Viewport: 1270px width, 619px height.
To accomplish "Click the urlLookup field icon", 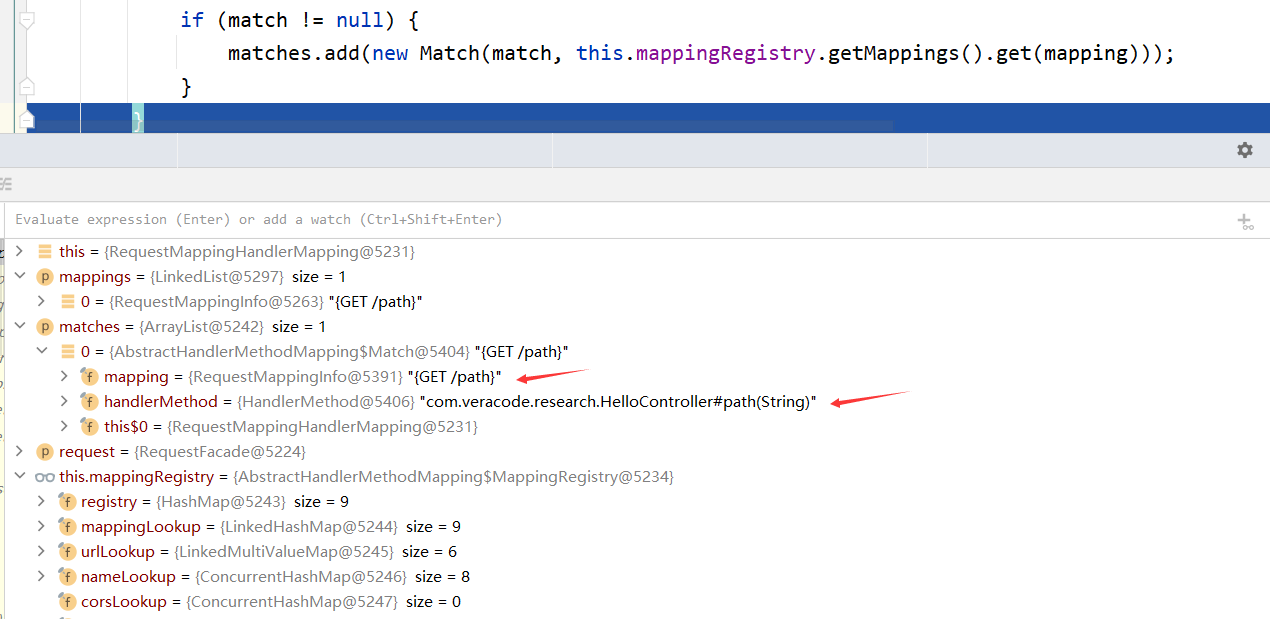I will tap(67, 551).
